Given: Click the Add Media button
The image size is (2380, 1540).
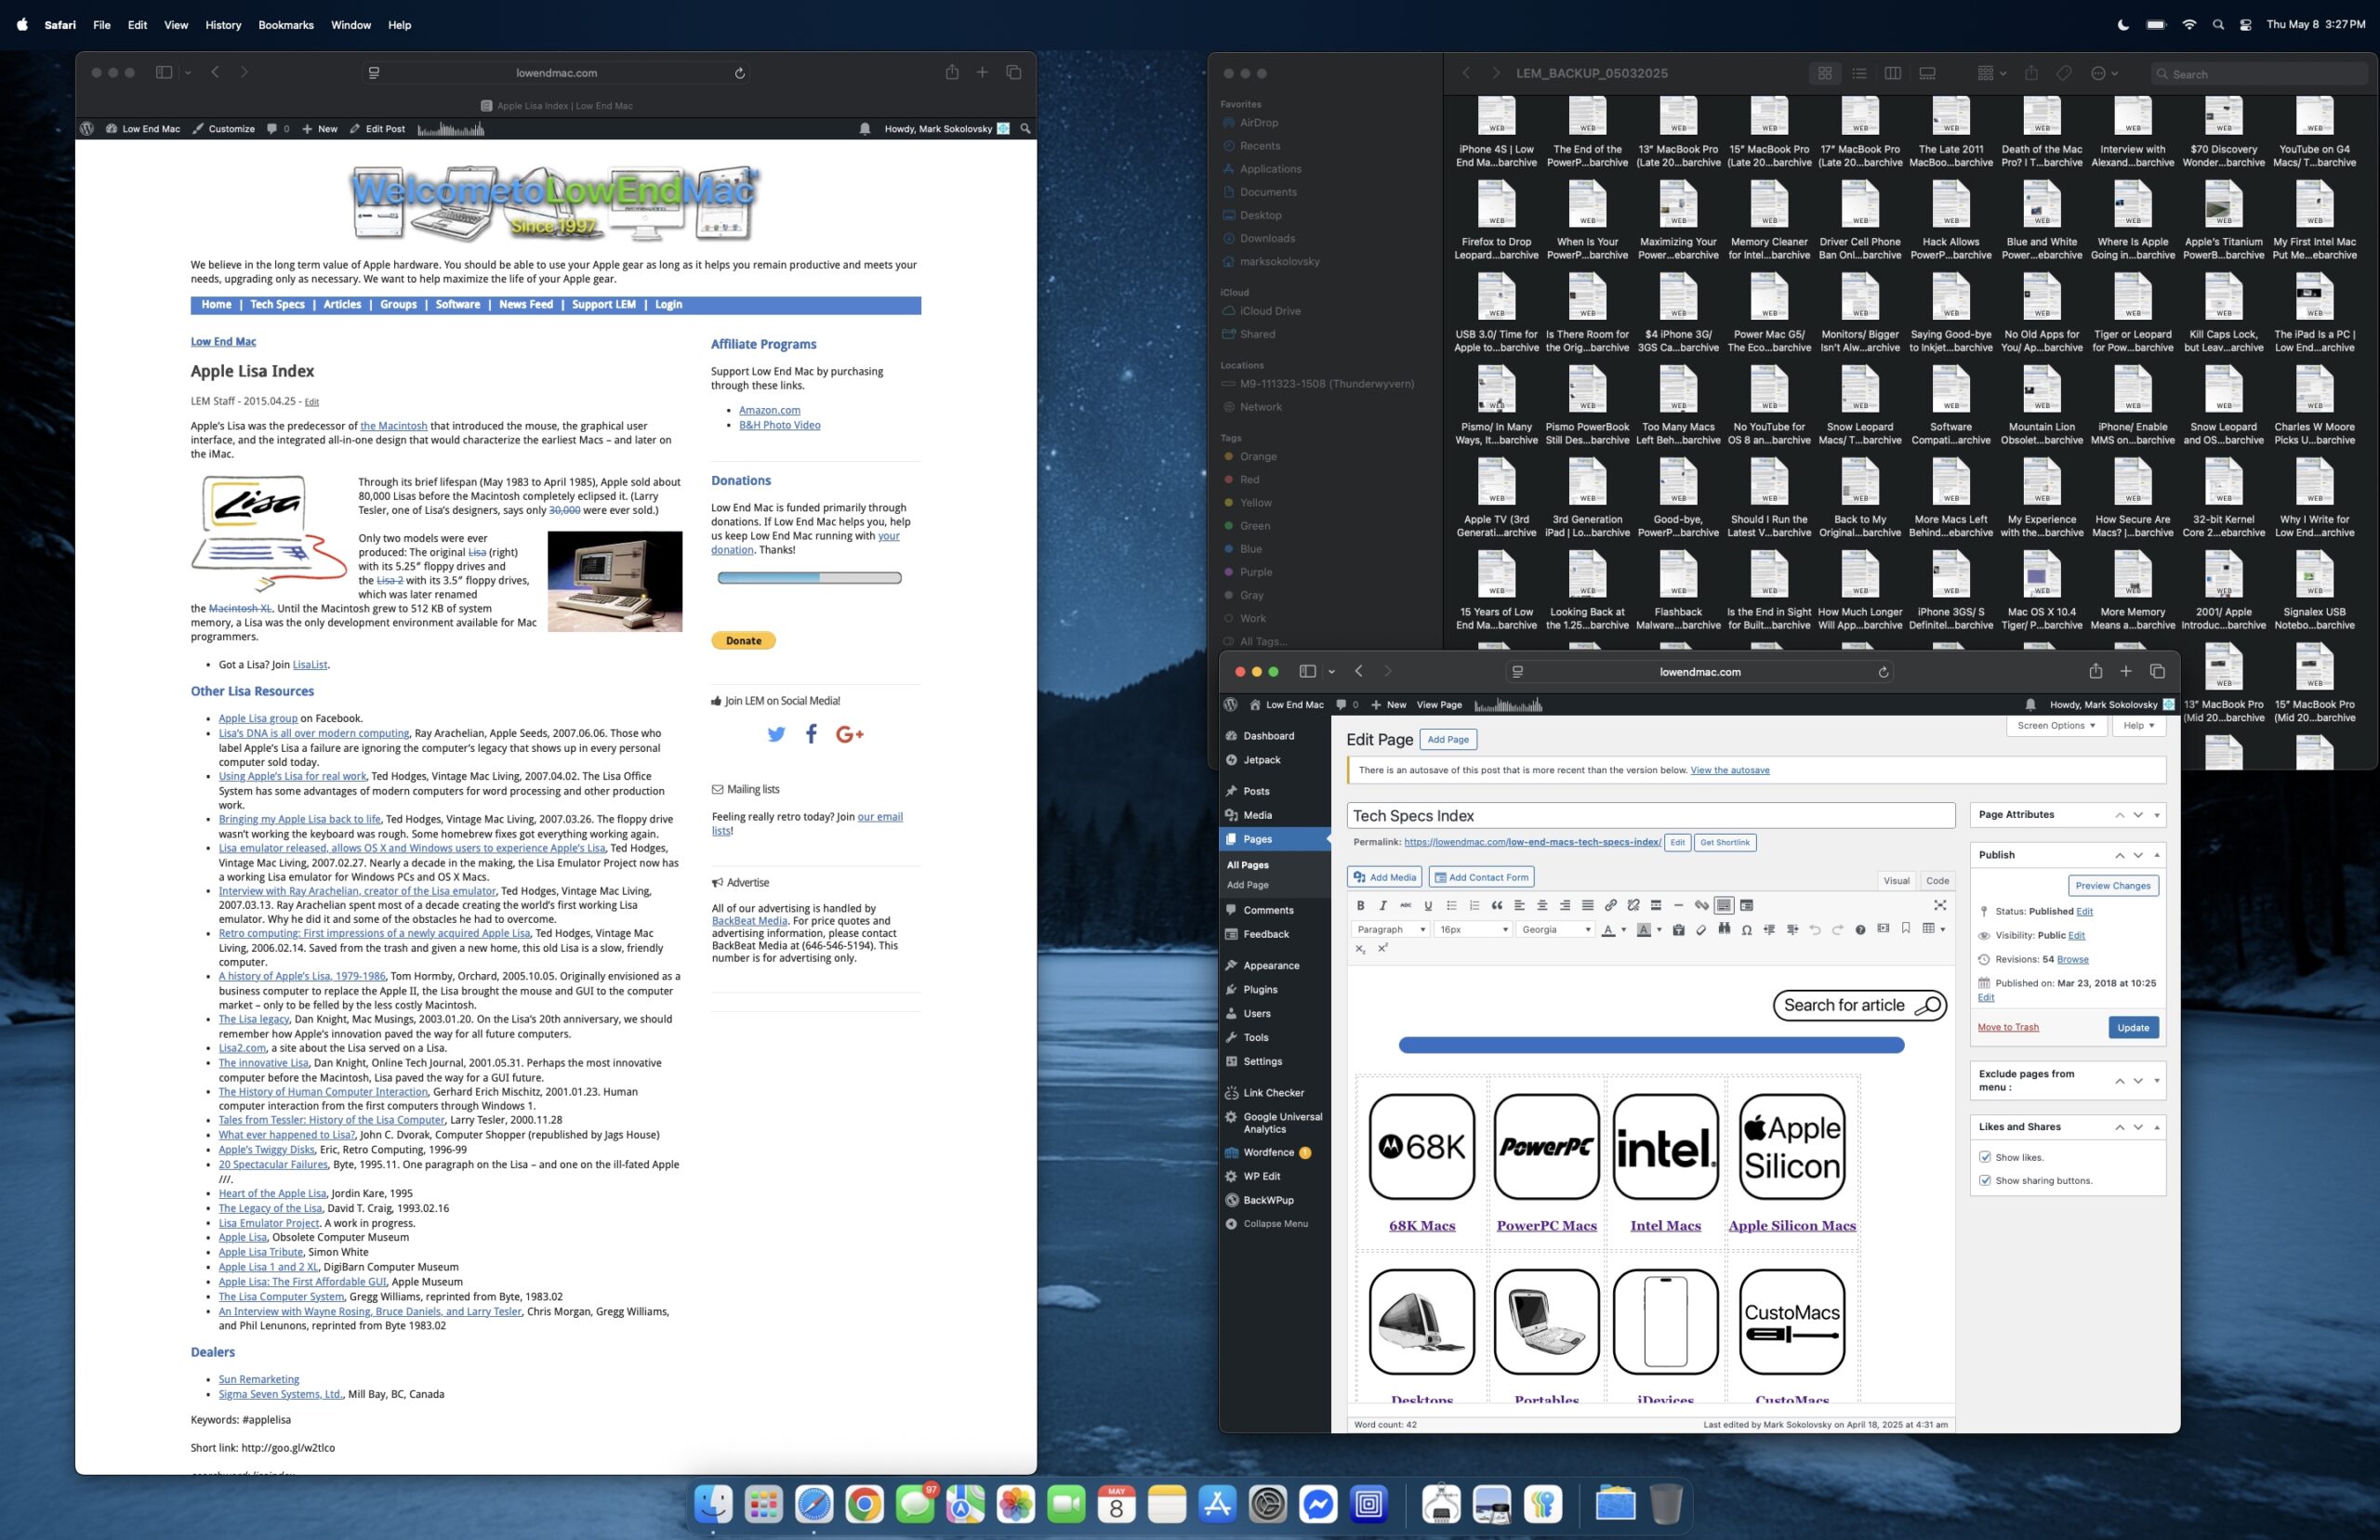Looking at the screenshot, I should coord(1384,878).
